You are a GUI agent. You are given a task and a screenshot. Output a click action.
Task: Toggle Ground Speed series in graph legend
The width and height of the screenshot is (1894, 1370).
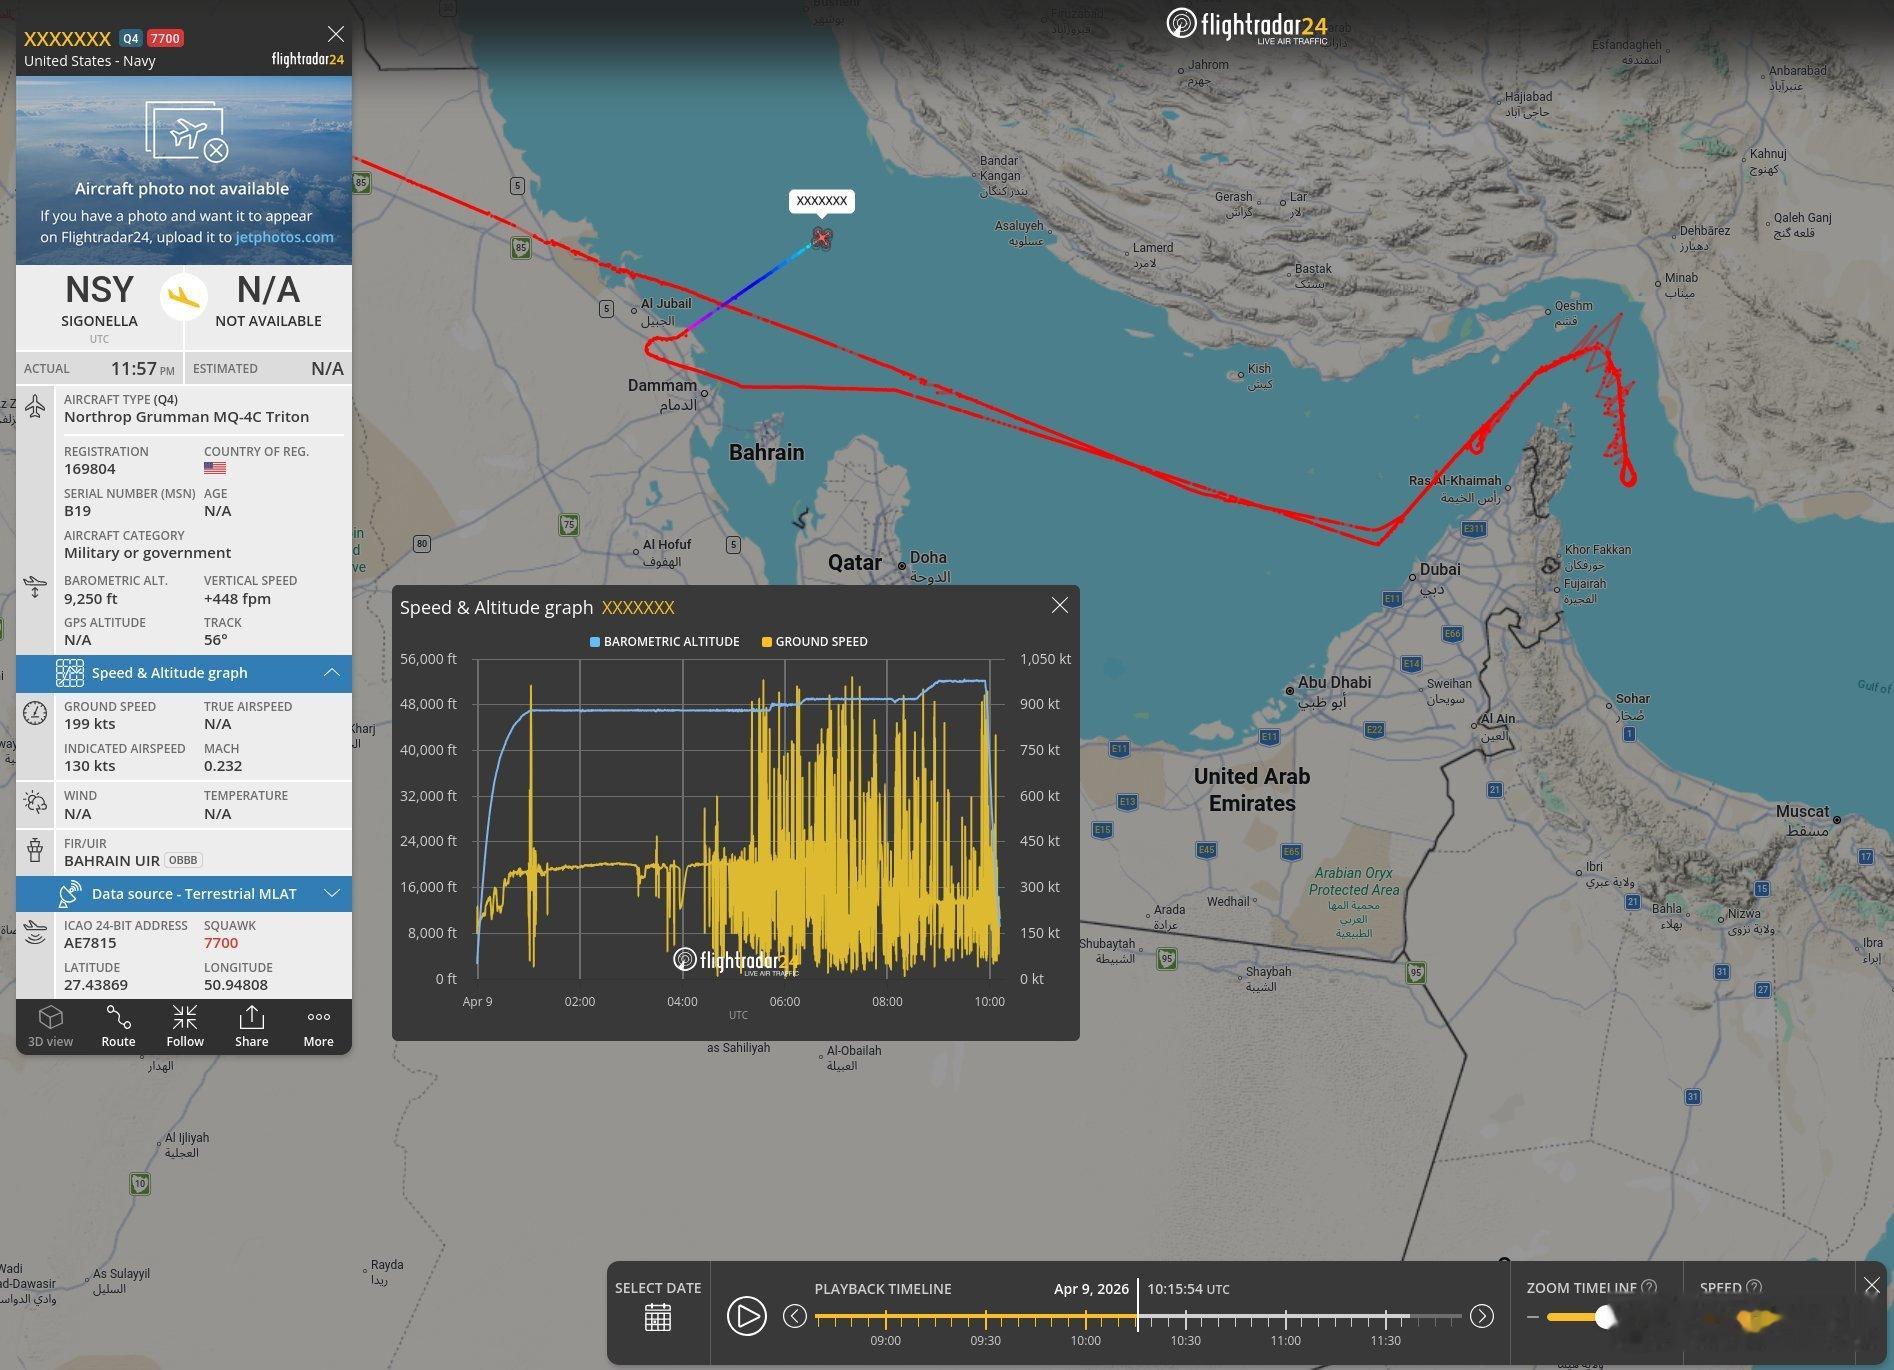tap(814, 642)
